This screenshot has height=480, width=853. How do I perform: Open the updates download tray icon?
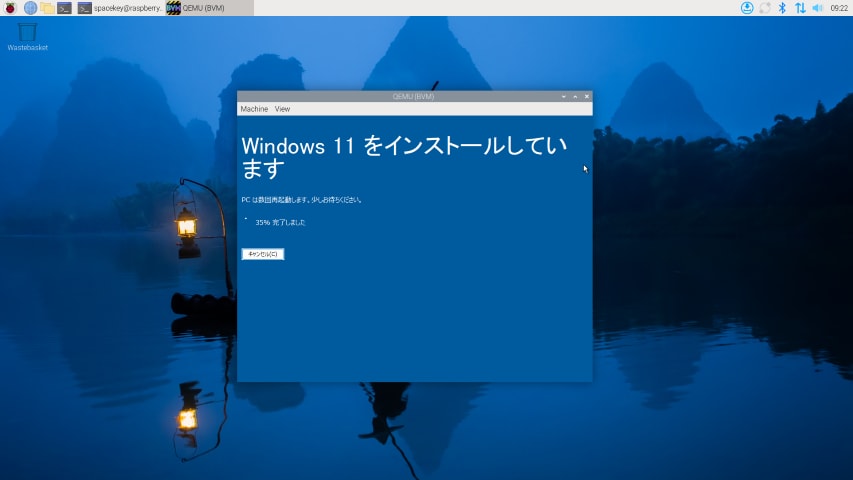tap(747, 8)
